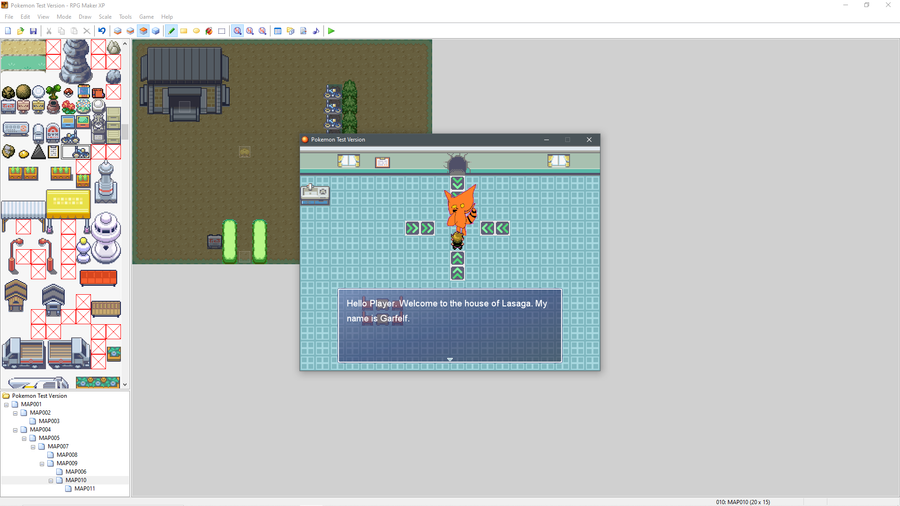Collapse the MAP004 tree node
The image size is (900, 506).
point(15,430)
